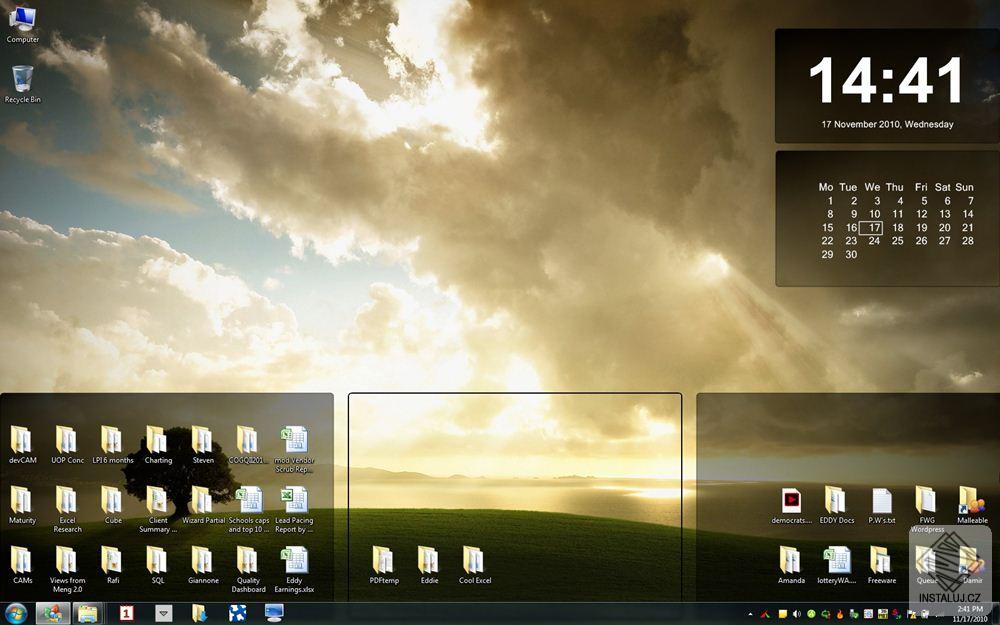Select the Excel Research folder
The height and width of the screenshot is (625, 1000).
coord(67,510)
